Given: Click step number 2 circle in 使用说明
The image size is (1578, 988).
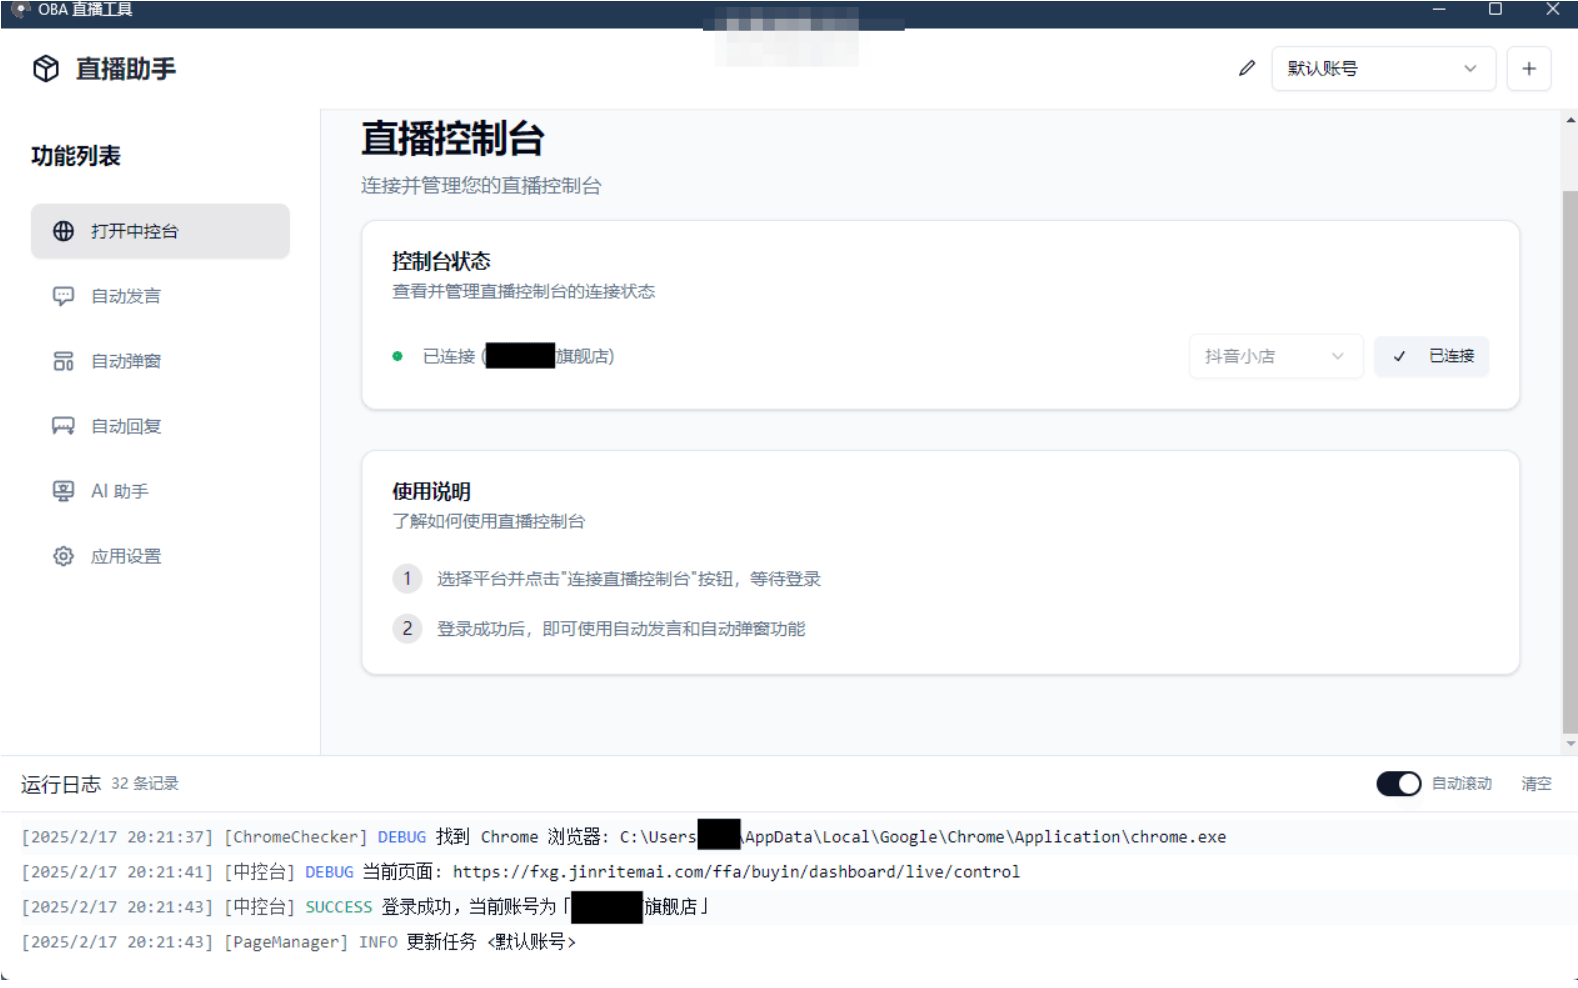Looking at the screenshot, I should [x=407, y=628].
